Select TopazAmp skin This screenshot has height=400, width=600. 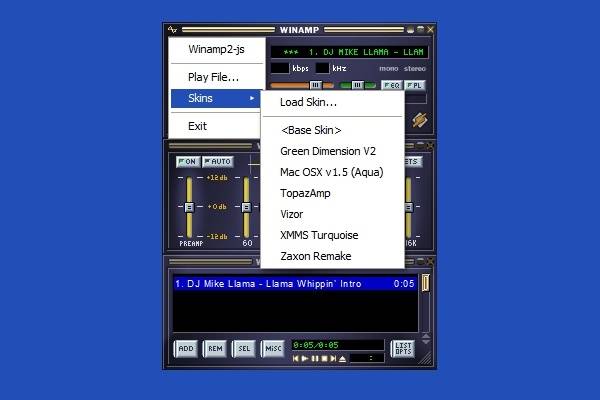coord(332,193)
